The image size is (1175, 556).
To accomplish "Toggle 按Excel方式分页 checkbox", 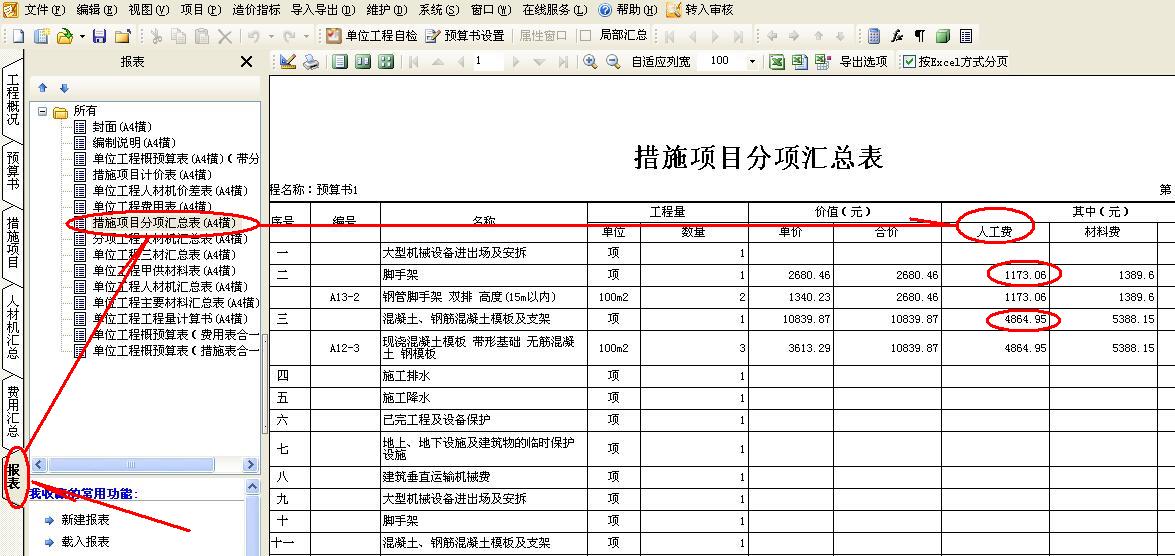I will [909, 62].
